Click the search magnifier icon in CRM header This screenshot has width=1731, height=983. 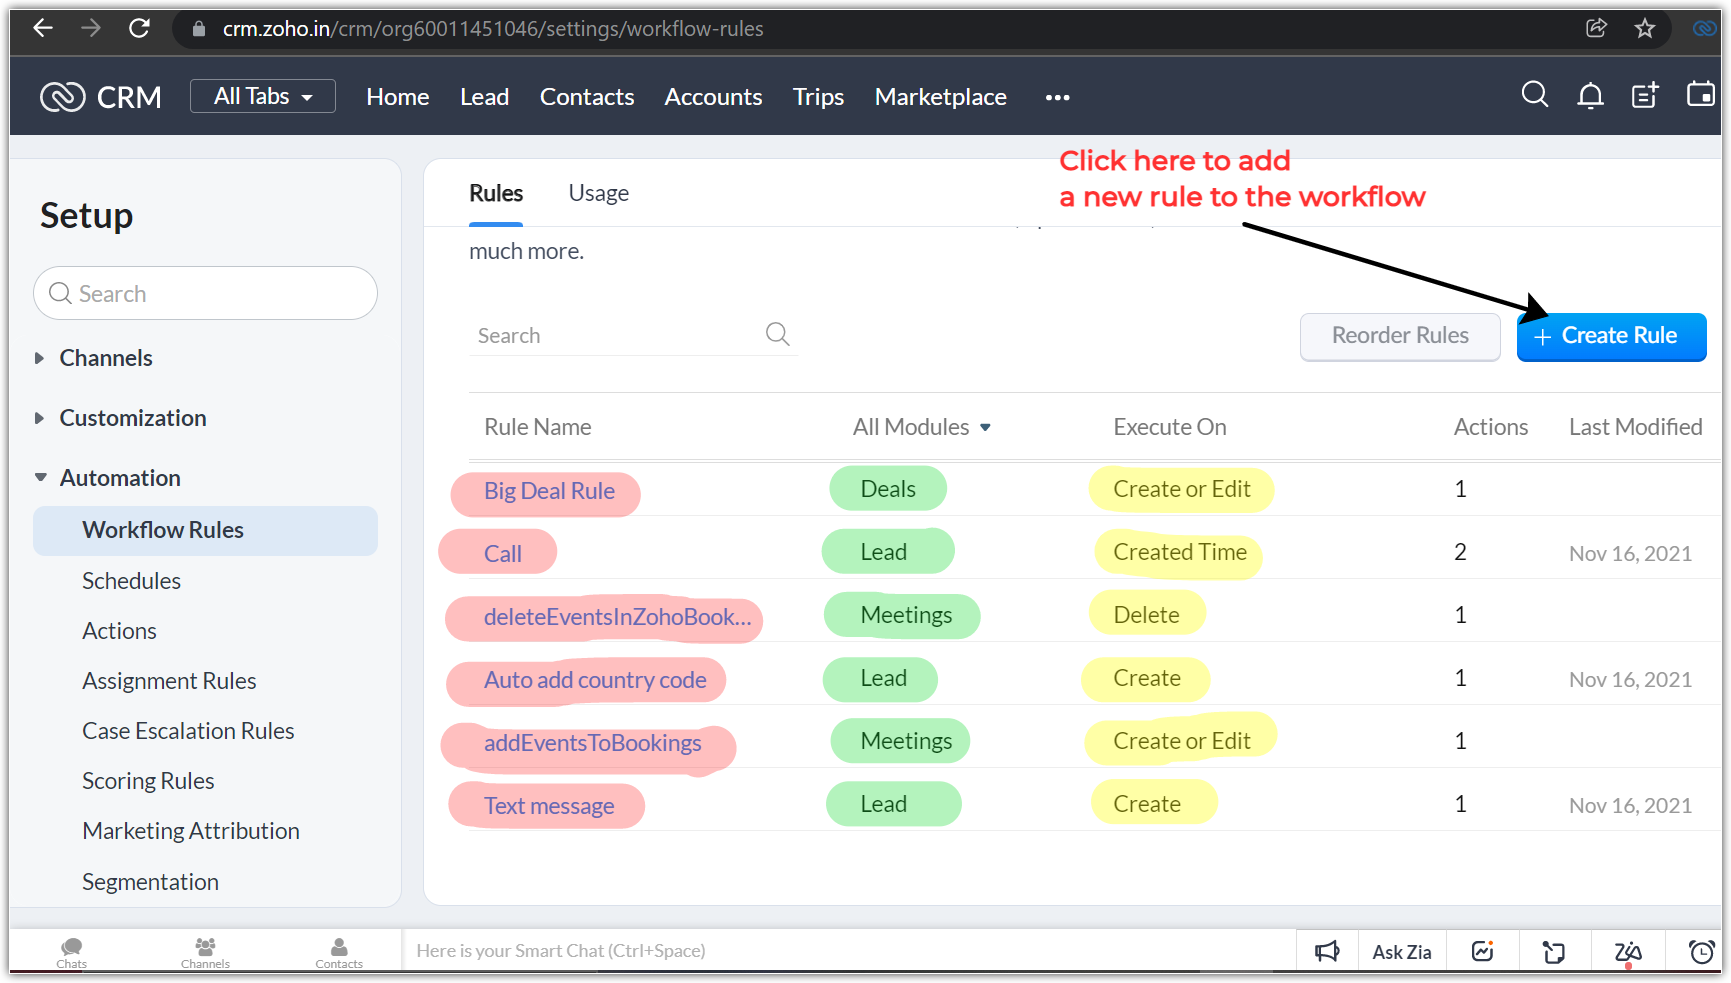pos(1534,95)
